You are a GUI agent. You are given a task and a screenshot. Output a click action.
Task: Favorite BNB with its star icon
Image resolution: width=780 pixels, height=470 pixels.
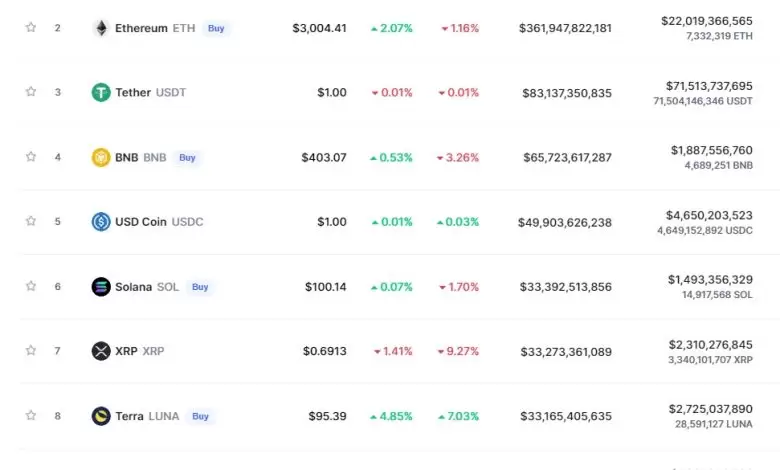click(x=31, y=157)
